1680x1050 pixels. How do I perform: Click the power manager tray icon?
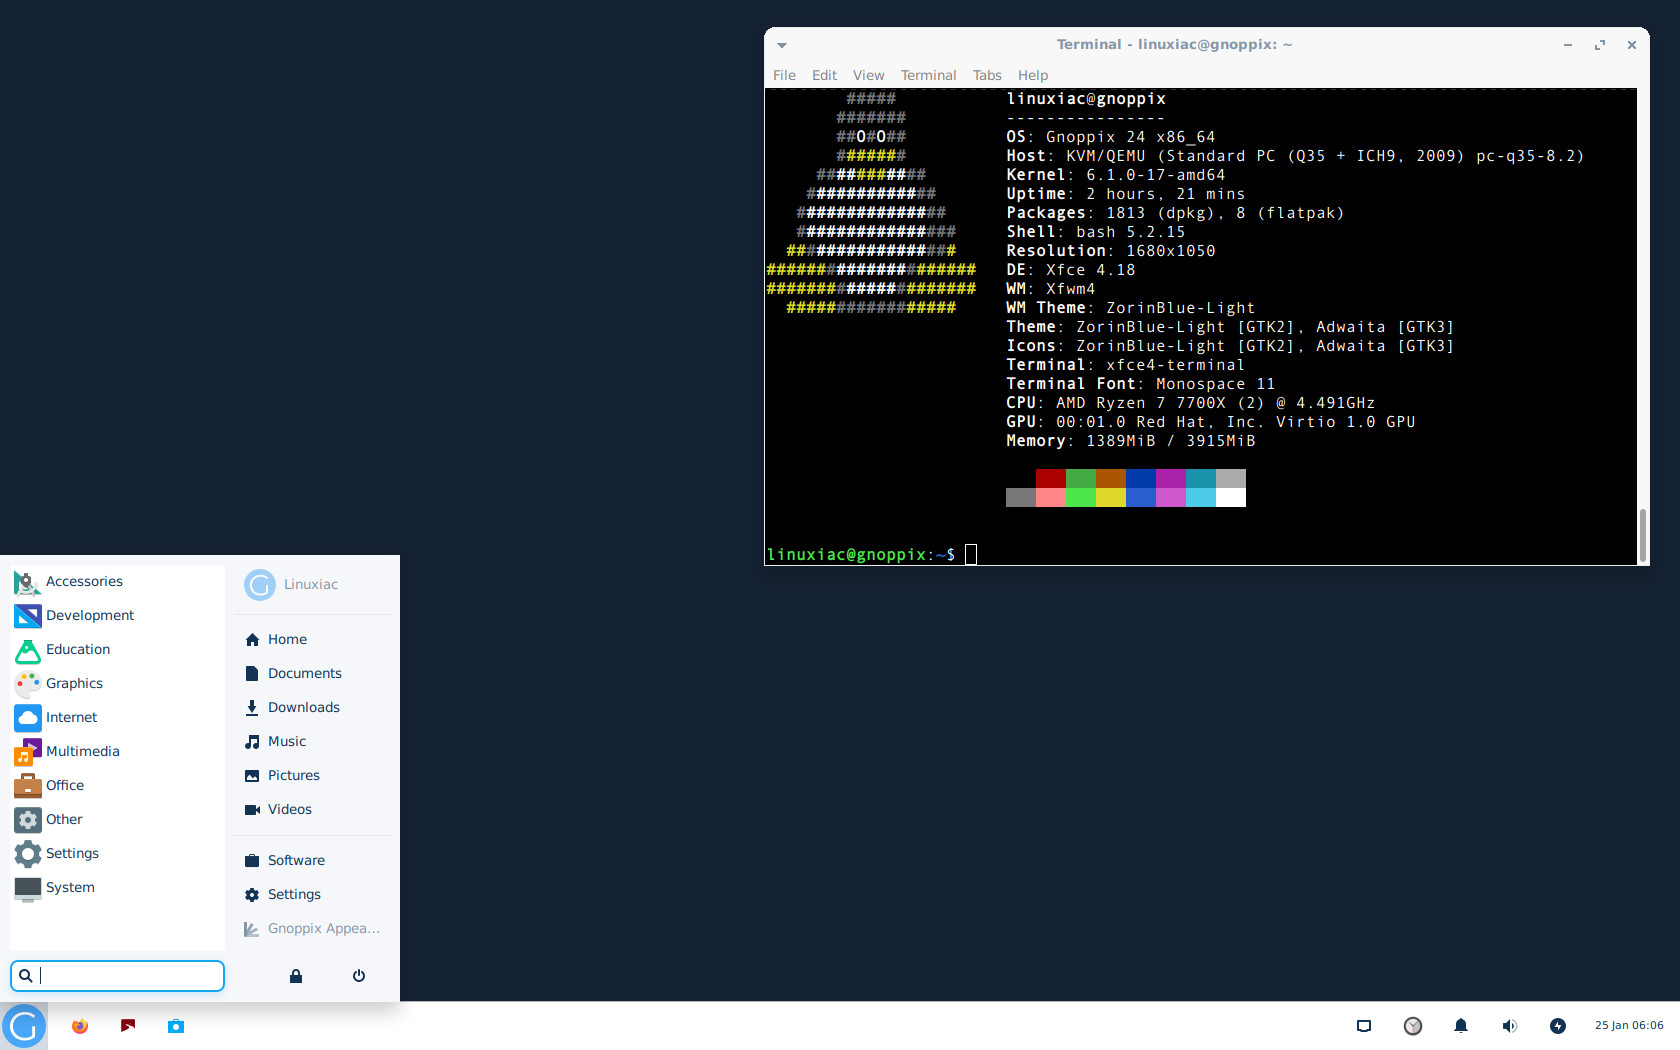[1558, 1026]
